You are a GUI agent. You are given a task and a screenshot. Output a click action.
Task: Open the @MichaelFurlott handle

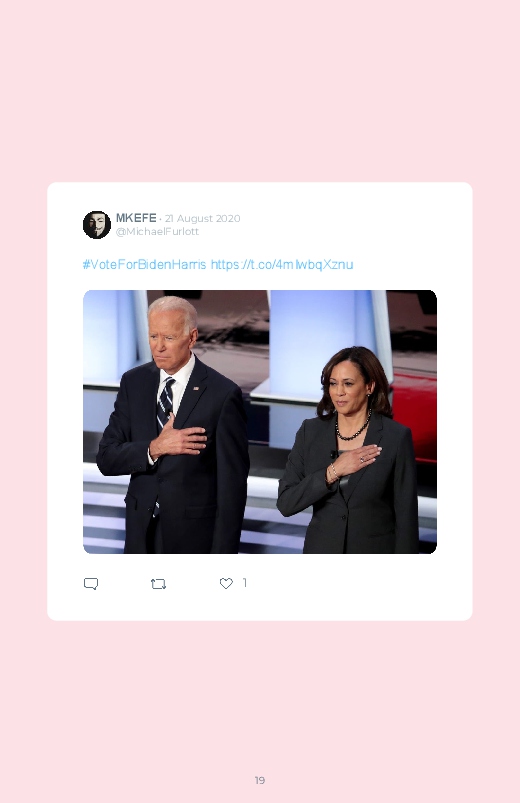[157, 231]
